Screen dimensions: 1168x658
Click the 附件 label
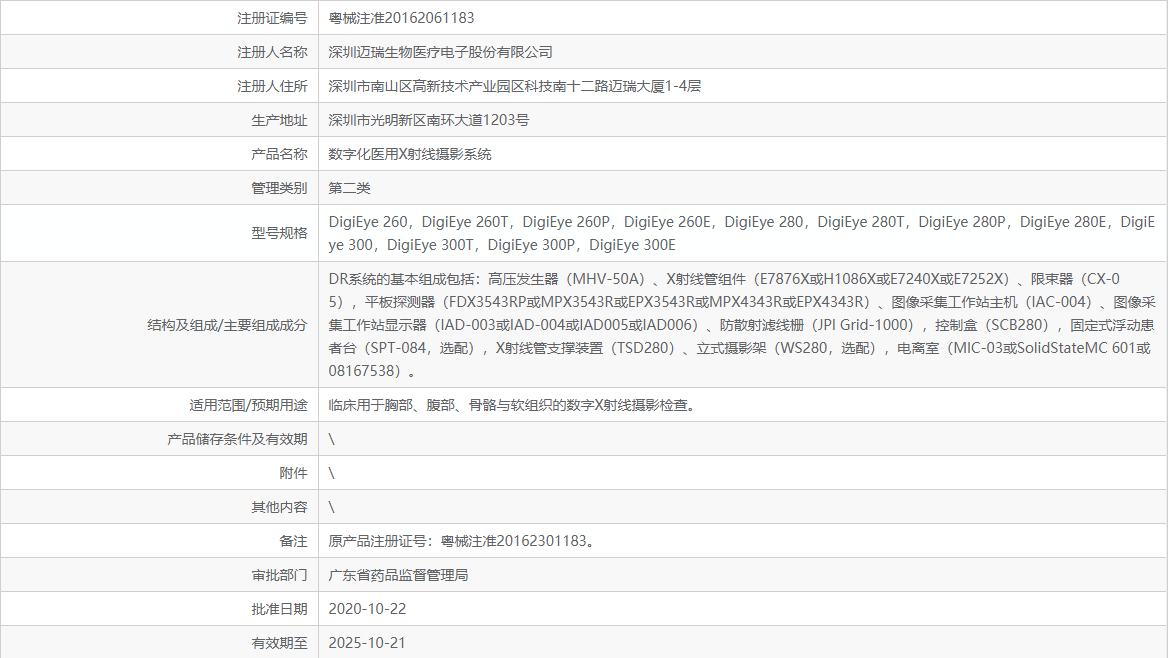[293, 473]
